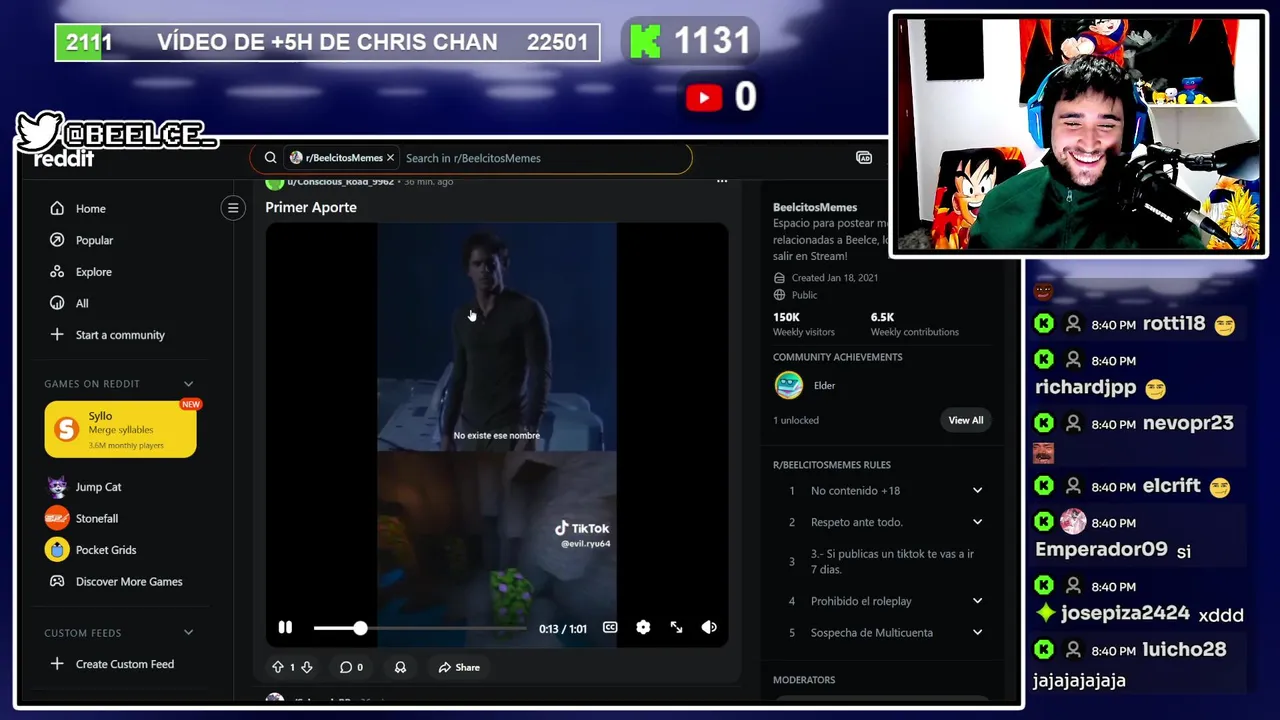1280x720 pixels.
Task: Click the Pocket Grids game icon
Action: pos(57,550)
